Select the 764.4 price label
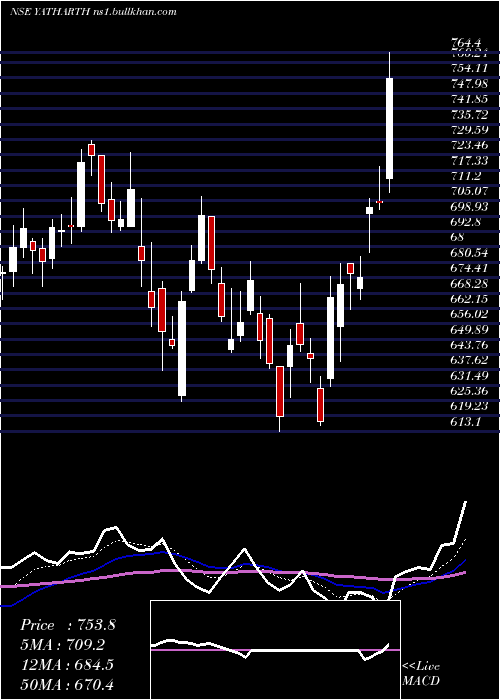 click(x=466, y=43)
